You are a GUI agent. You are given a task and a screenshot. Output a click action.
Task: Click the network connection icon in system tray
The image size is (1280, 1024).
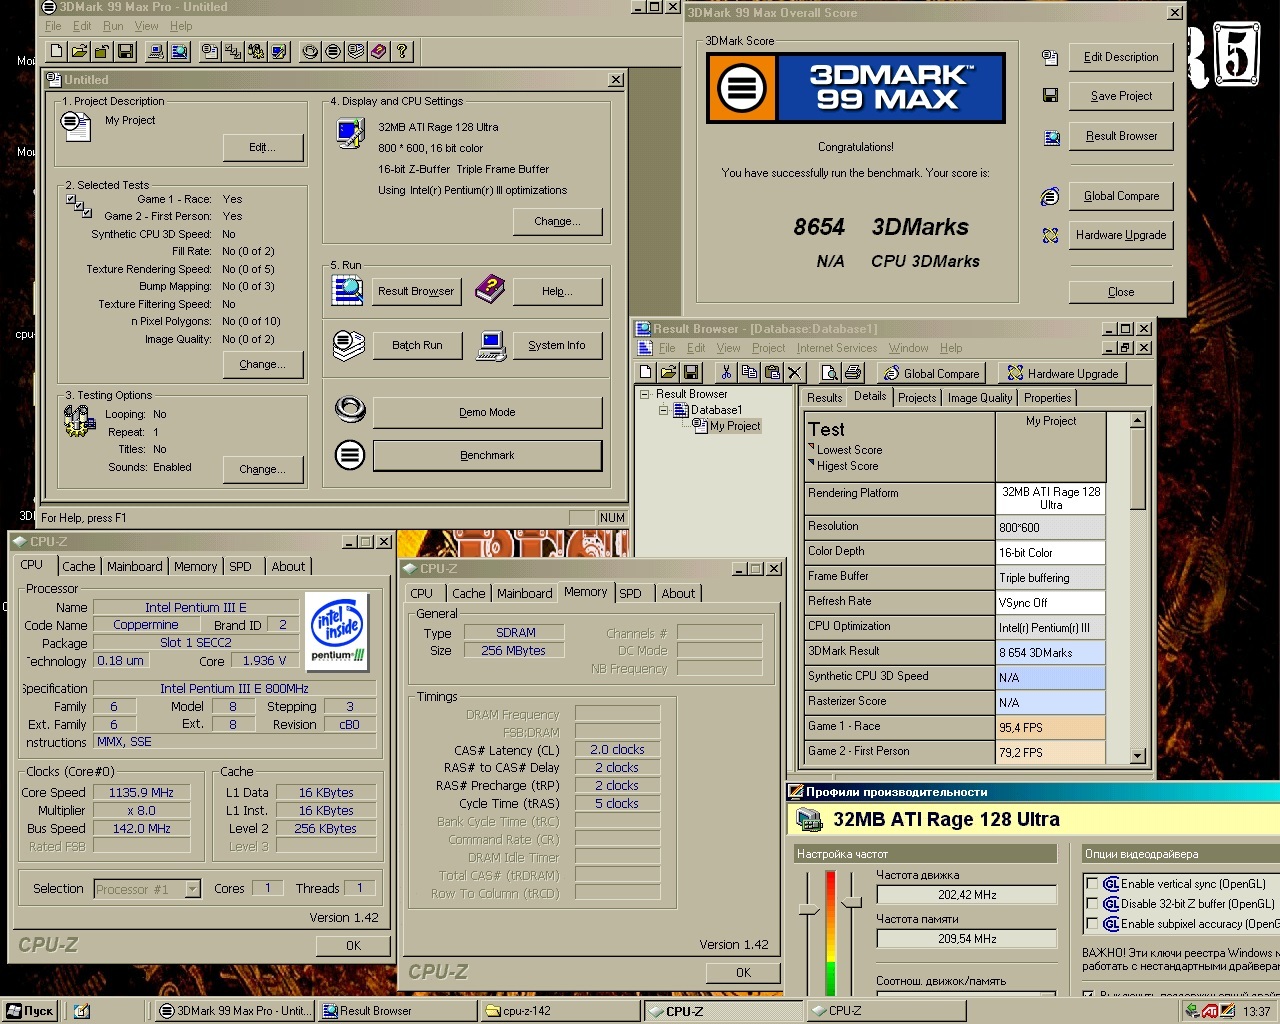[x=1193, y=1011]
